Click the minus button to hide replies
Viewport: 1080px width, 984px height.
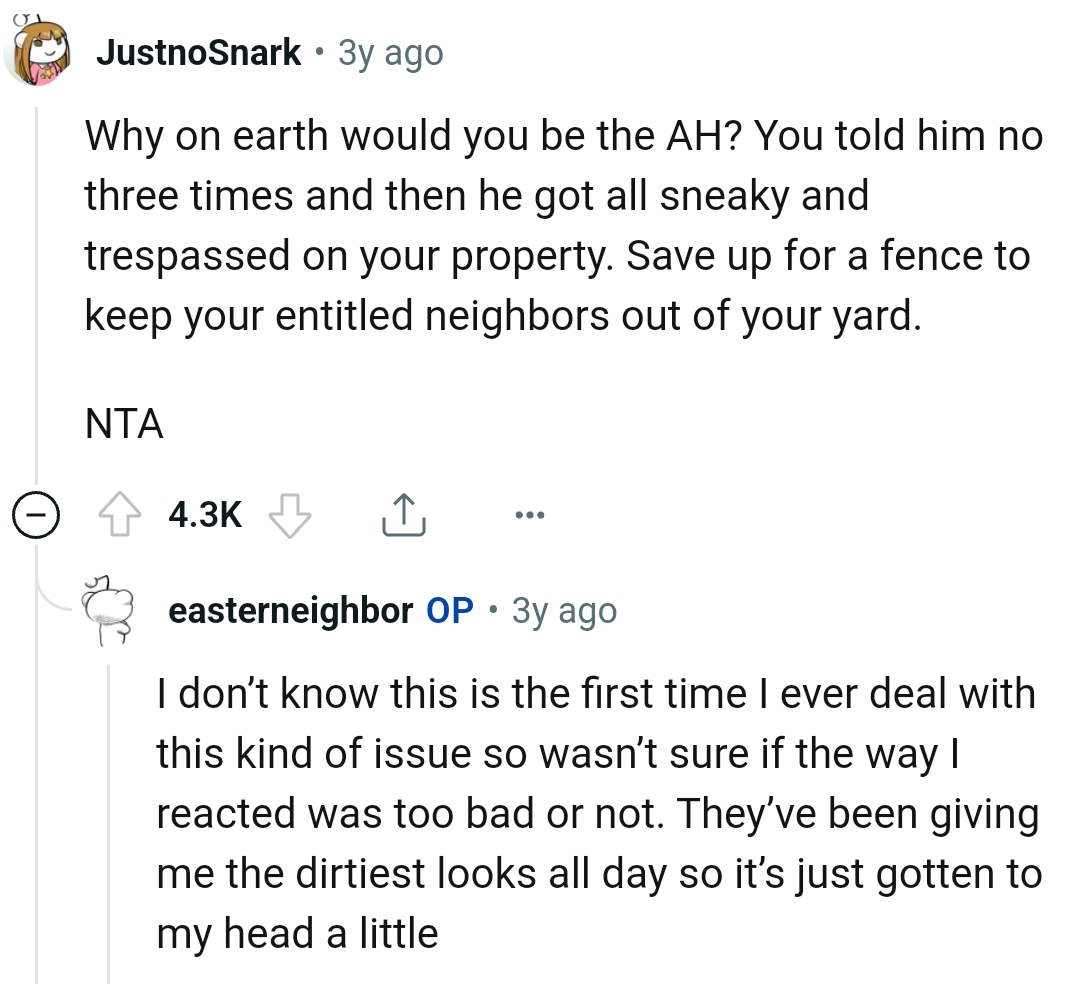click(x=36, y=516)
